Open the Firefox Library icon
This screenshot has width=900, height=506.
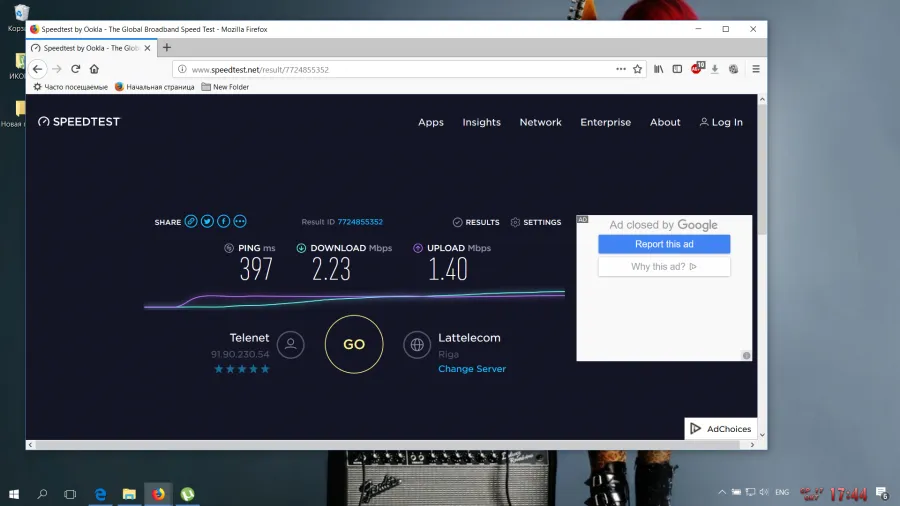tap(658, 69)
